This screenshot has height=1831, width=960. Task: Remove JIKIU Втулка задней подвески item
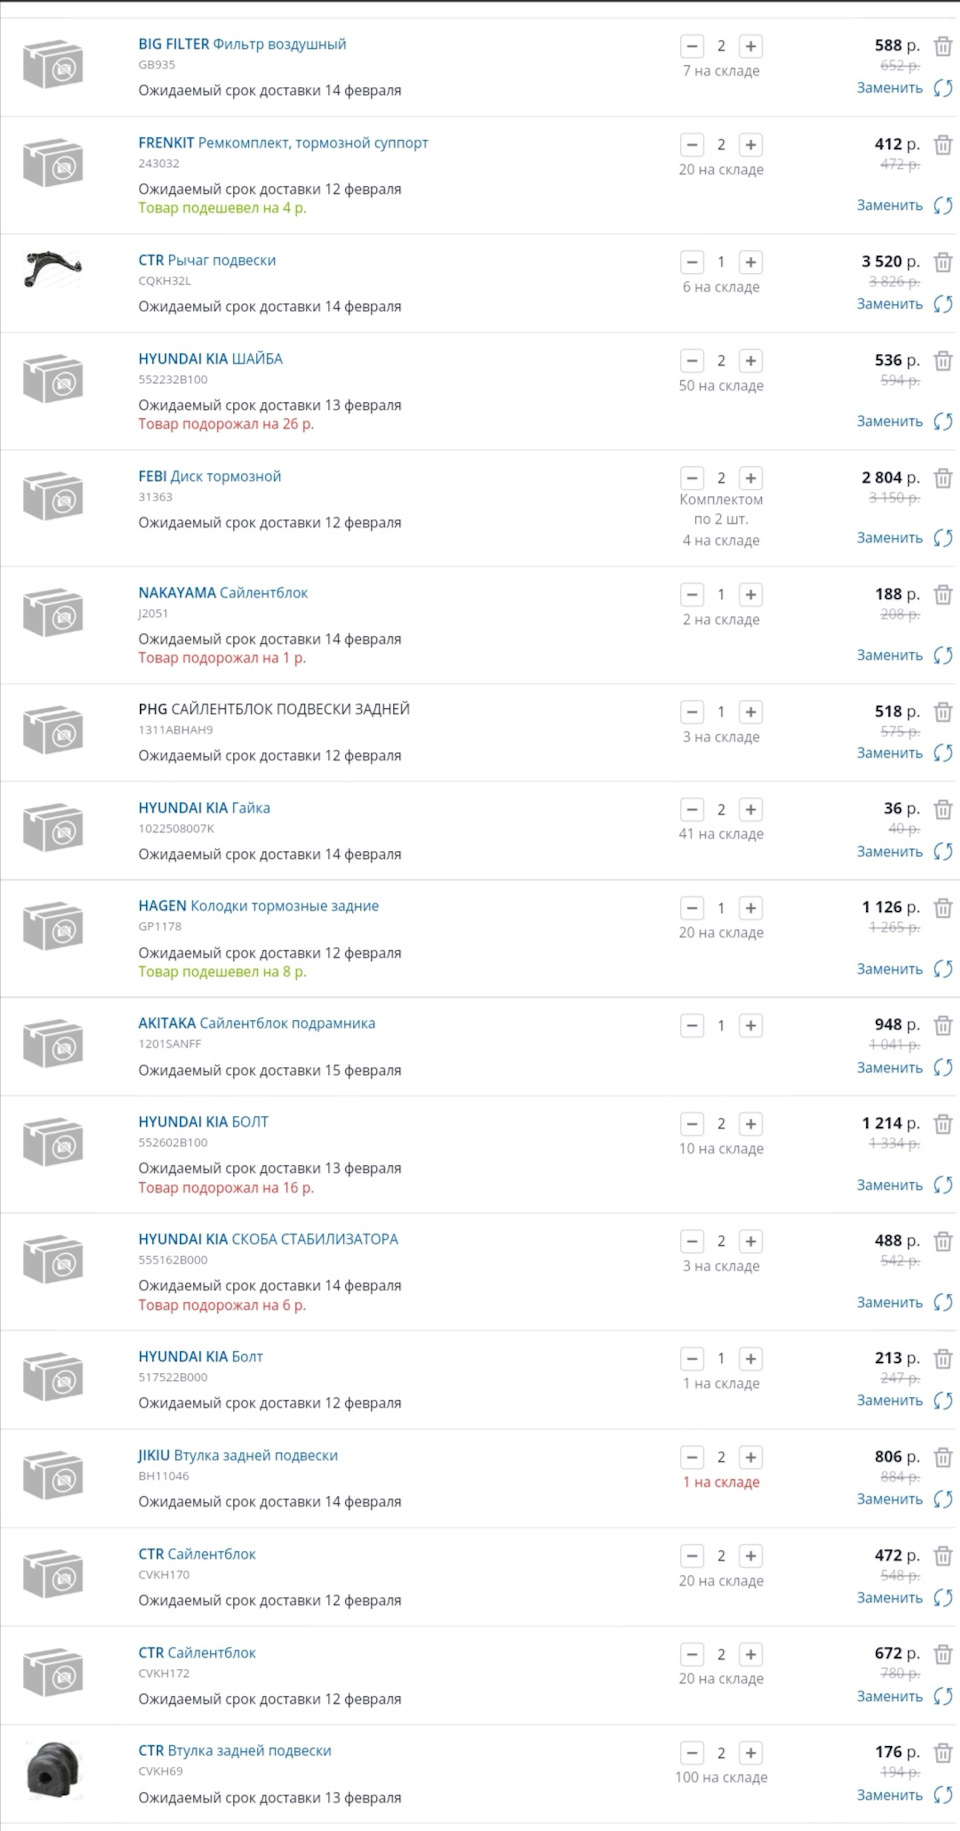click(x=942, y=1457)
